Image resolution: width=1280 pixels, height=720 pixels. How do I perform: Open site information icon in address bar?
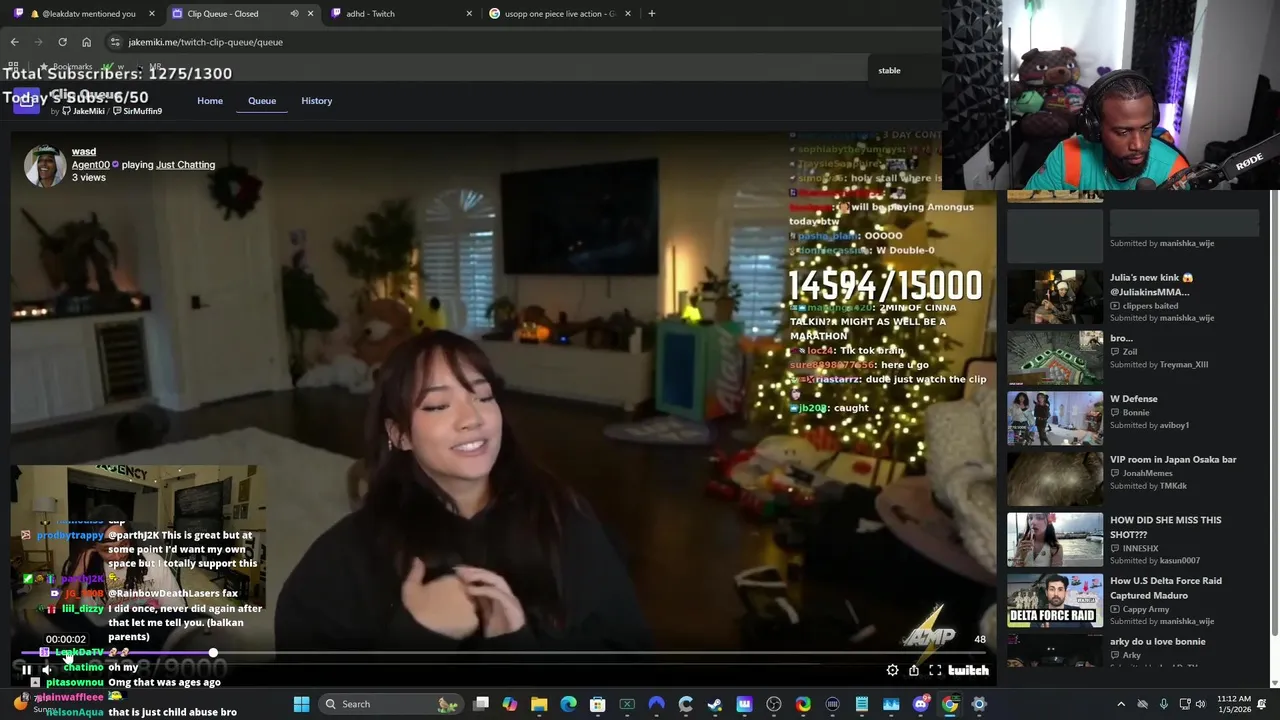[x=115, y=42]
